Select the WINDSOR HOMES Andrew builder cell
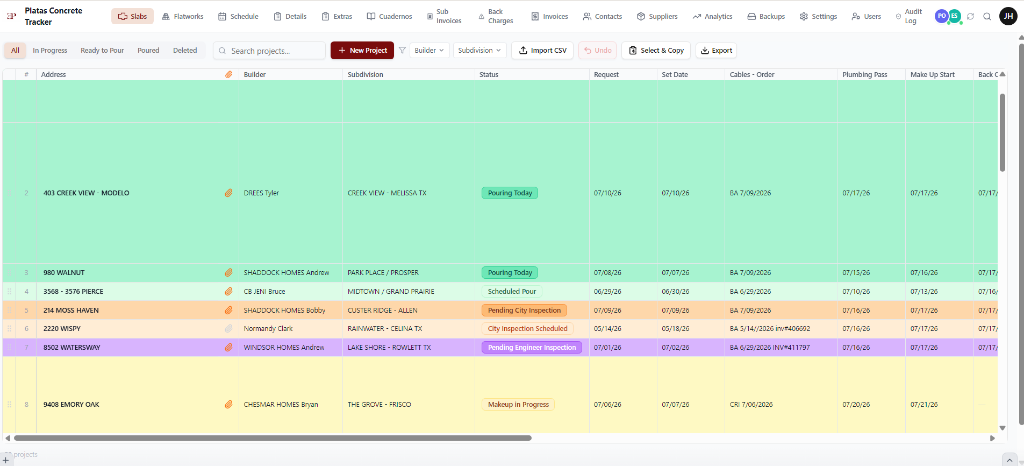 (x=291, y=348)
